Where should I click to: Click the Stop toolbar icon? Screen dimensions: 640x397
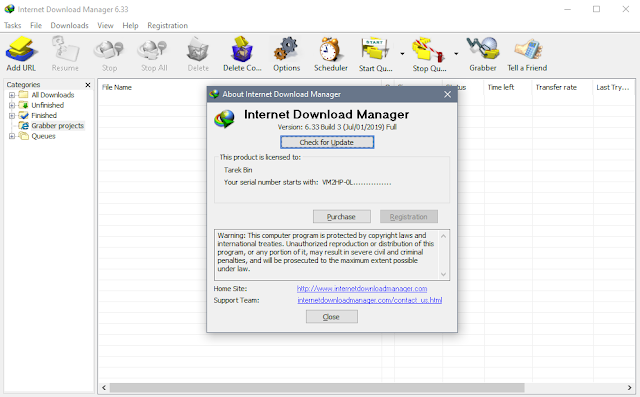click(x=109, y=54)
